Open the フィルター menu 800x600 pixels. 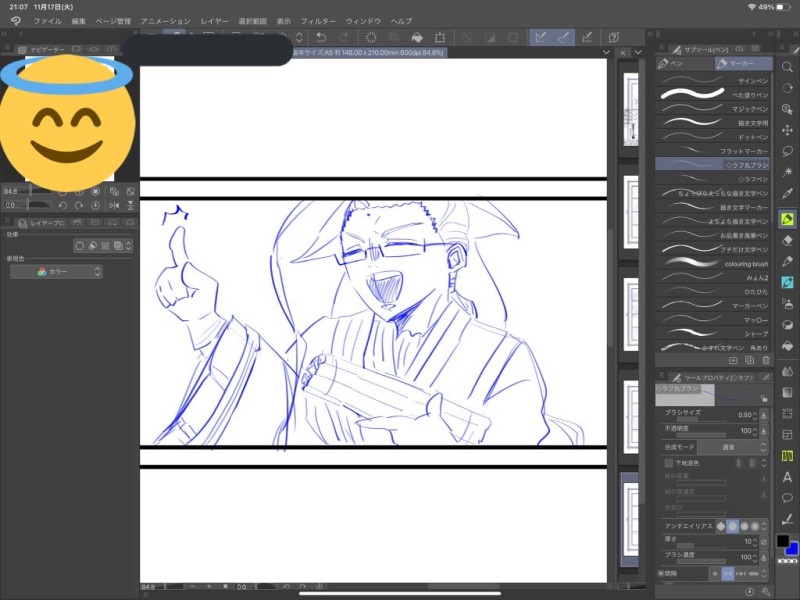tap(318, 21)
